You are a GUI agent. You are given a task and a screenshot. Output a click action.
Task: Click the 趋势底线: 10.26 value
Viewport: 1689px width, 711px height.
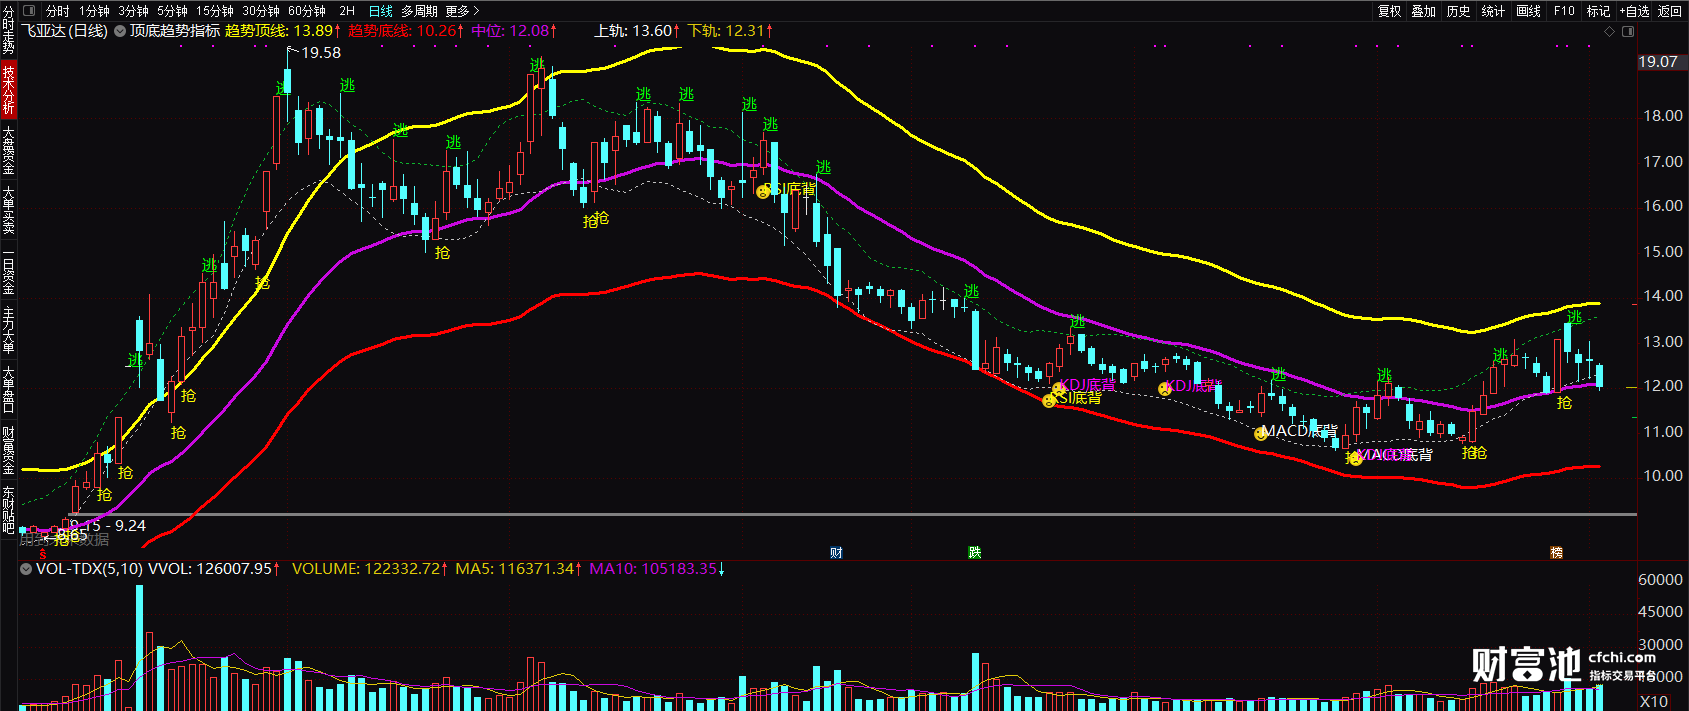point(406,31)
